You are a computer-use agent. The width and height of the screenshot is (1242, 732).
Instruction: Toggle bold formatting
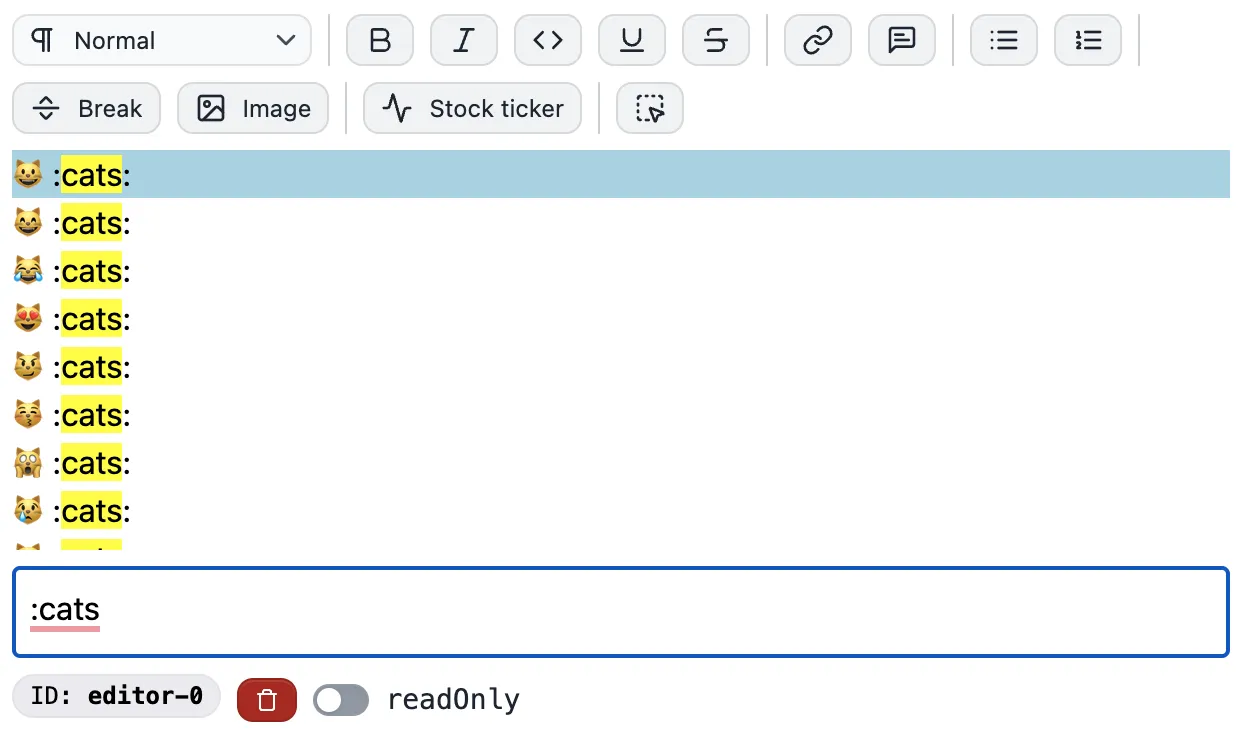click(x=380, y=40)
